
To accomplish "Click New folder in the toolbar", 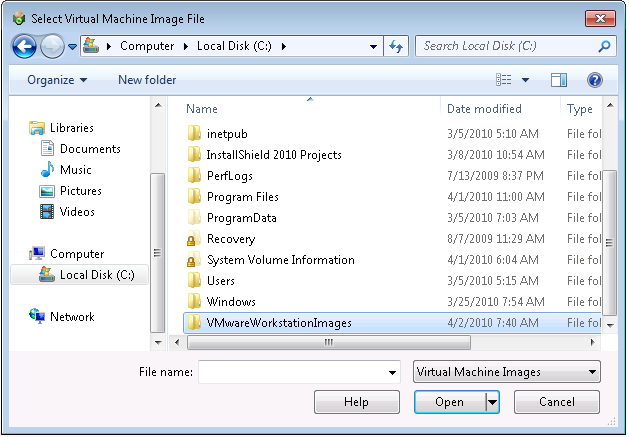I will pos(147,80).
